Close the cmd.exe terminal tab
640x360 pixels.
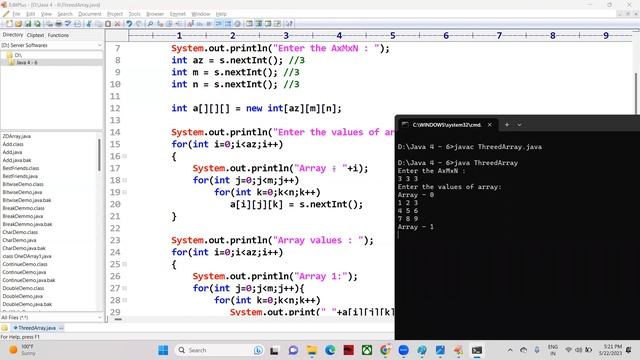coord(489,124)
